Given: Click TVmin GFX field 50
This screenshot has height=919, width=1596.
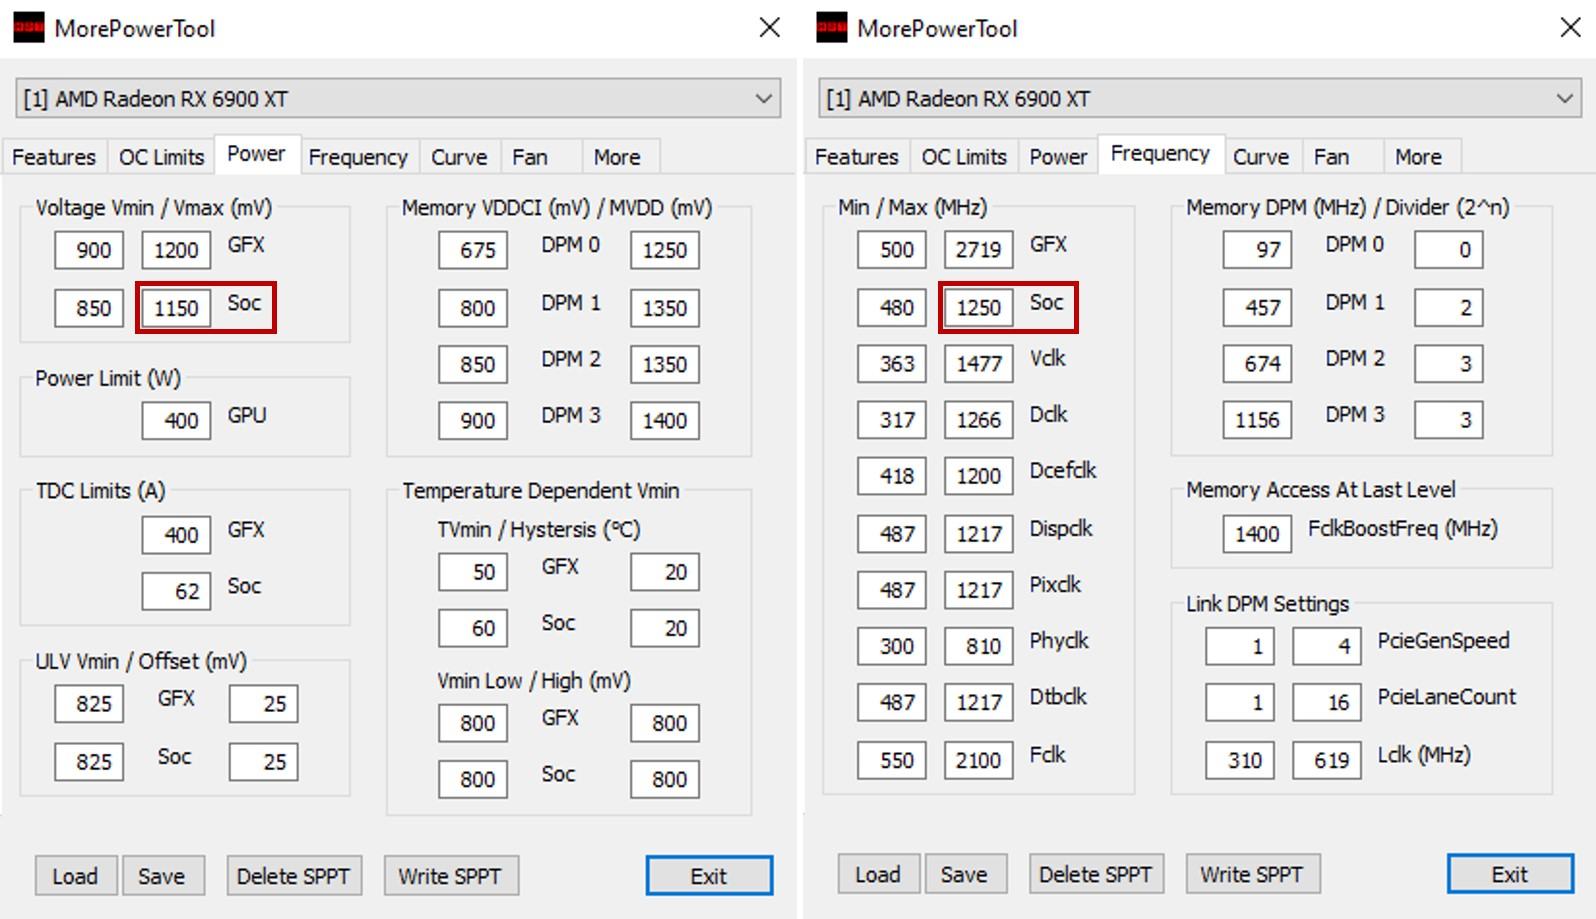Looking at the screenshot, I should [473, 572].
